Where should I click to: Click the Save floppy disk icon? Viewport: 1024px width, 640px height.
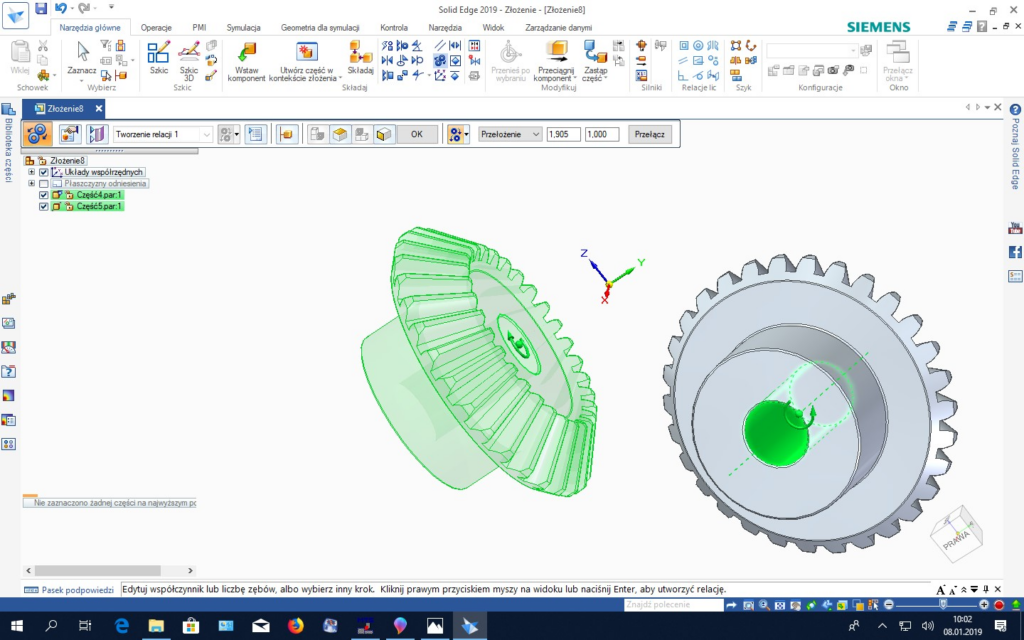point(41,8)
